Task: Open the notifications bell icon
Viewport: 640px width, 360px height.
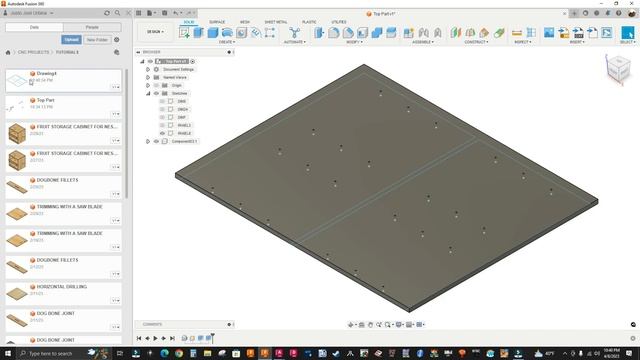Action: click(608, 13)
